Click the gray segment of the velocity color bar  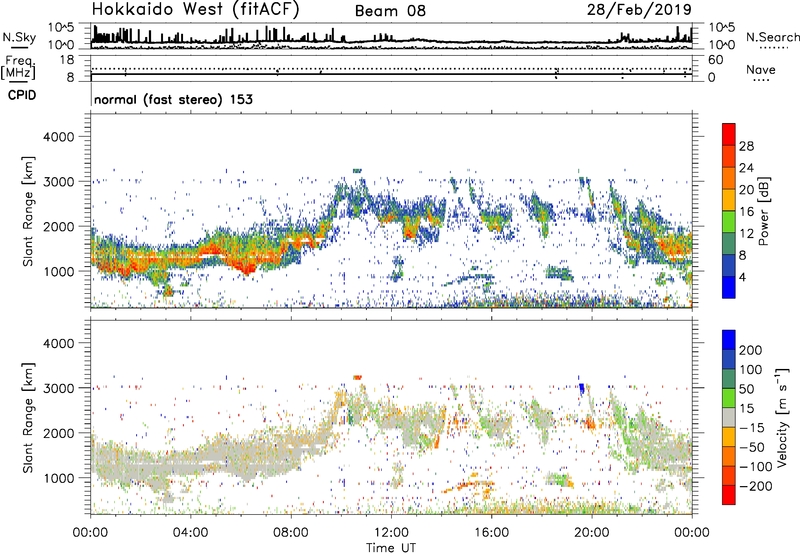[x=729, y=418]
